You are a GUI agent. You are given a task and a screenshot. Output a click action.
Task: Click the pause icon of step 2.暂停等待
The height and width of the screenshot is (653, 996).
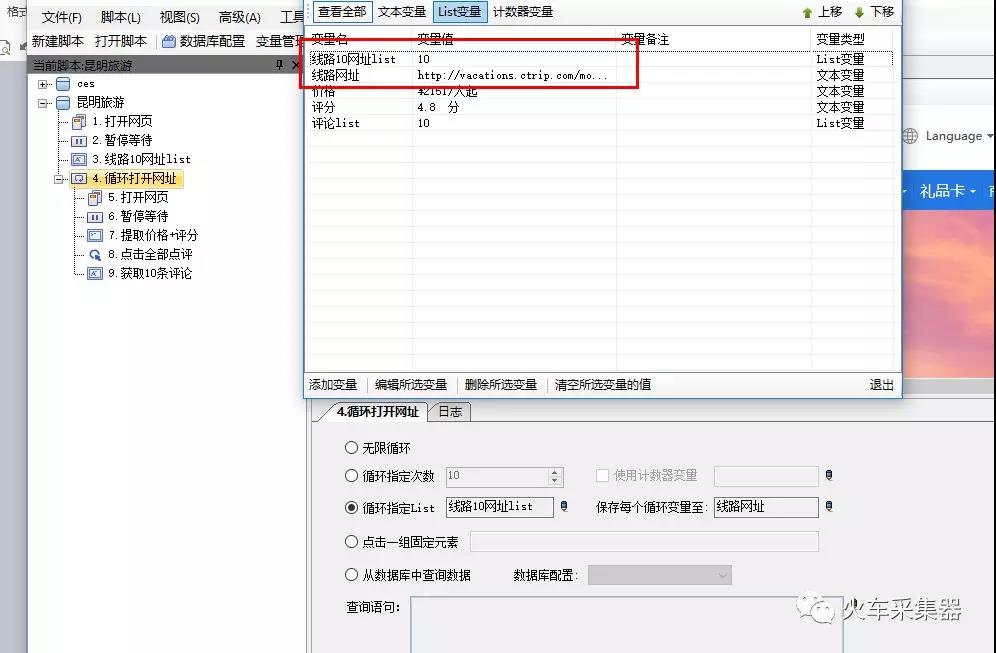click(x=79, y=141)
